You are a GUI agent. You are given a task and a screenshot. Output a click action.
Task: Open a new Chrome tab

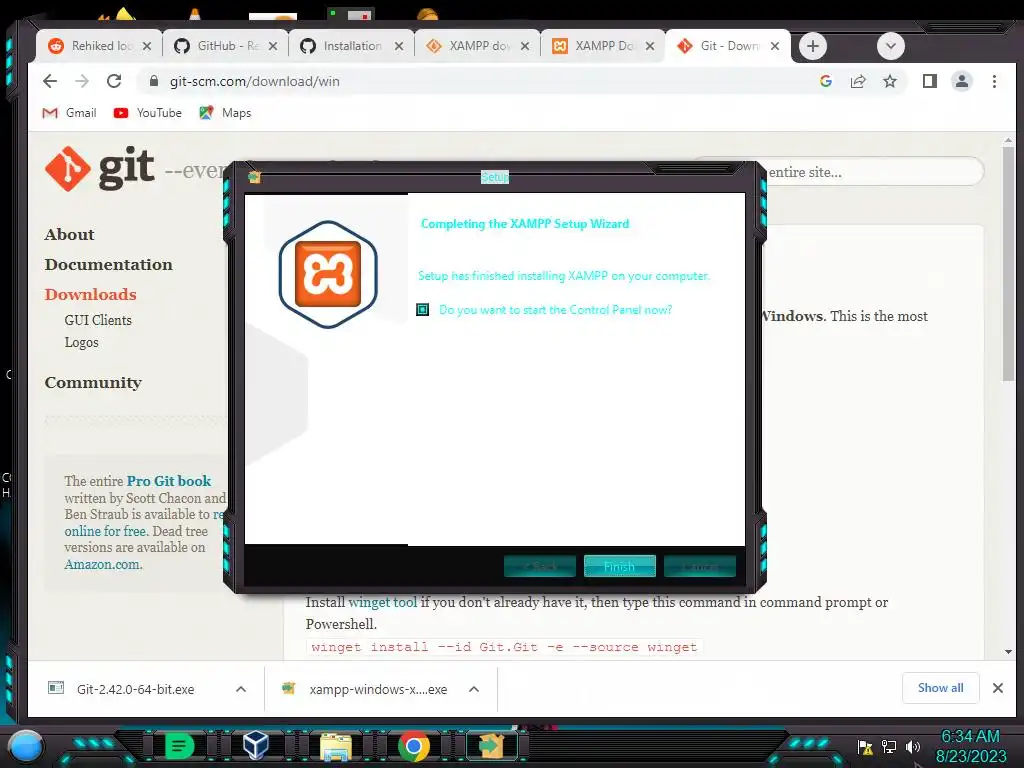pyautogui.click(x=812, y=46)
